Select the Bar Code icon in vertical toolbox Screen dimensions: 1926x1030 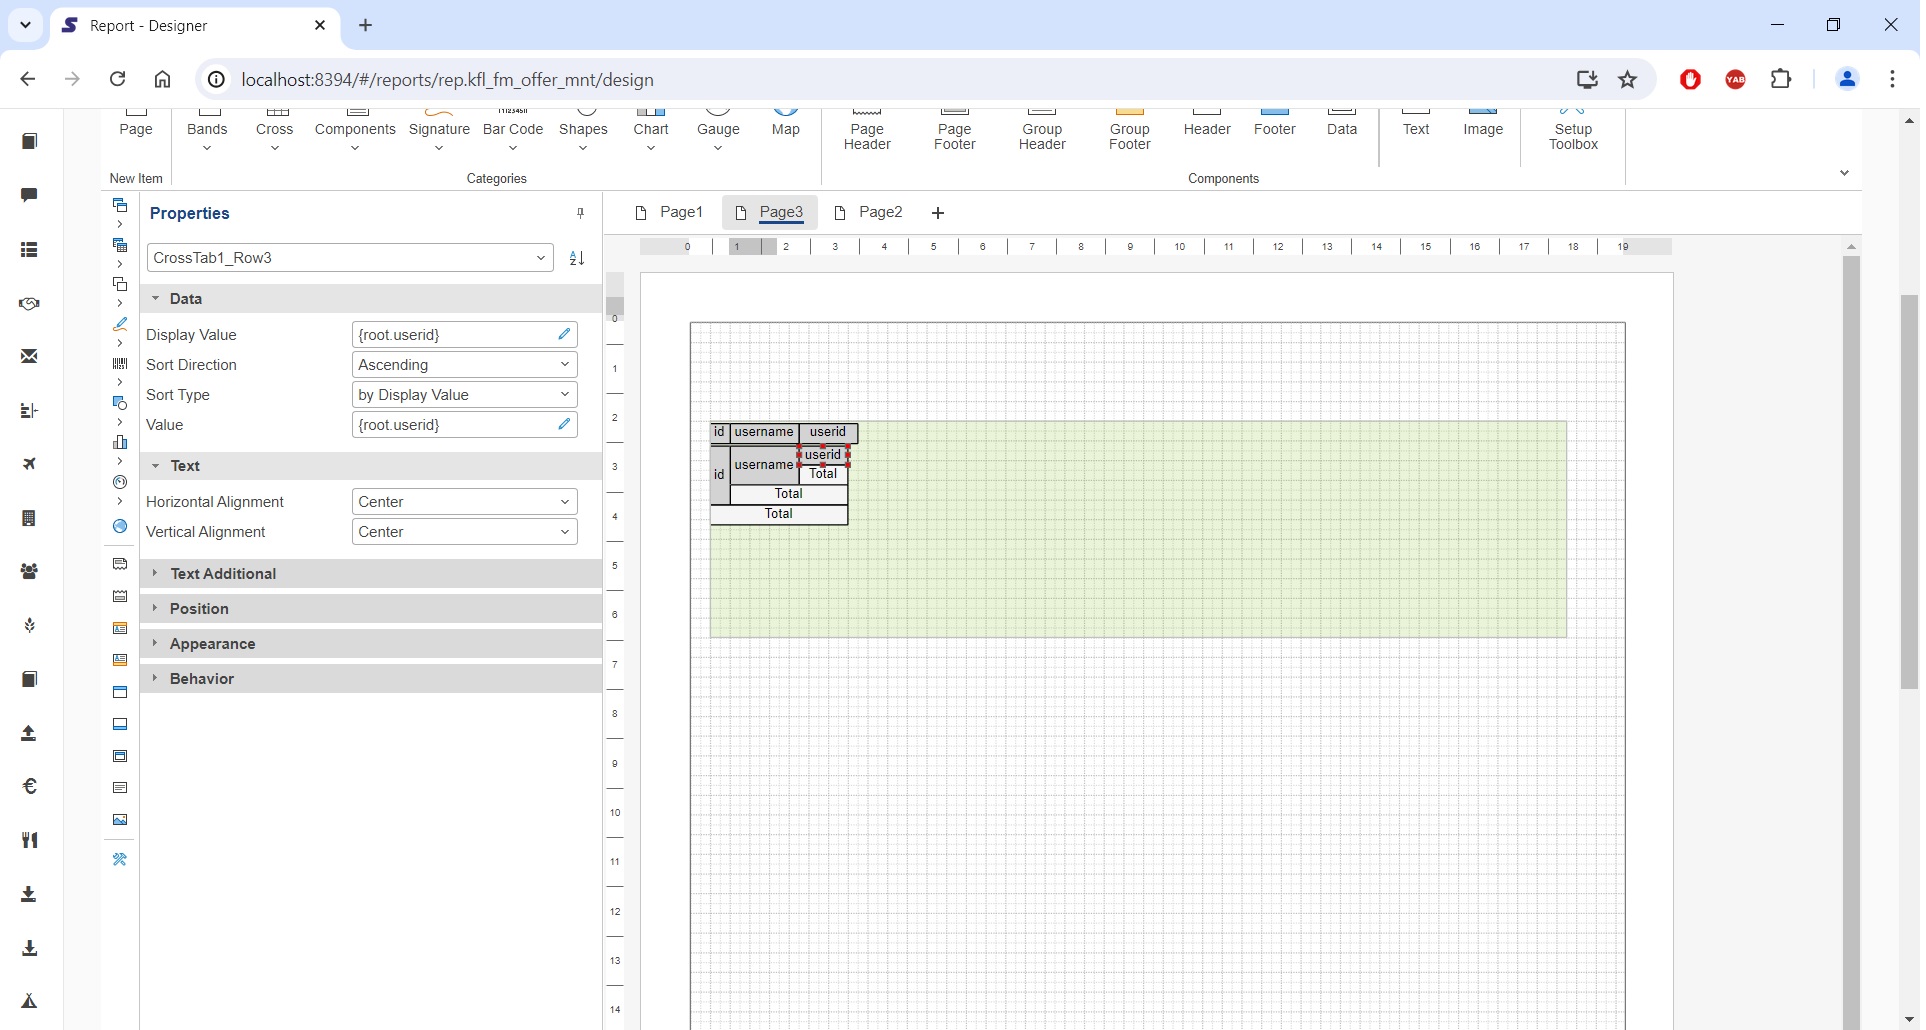click(120, 364)
